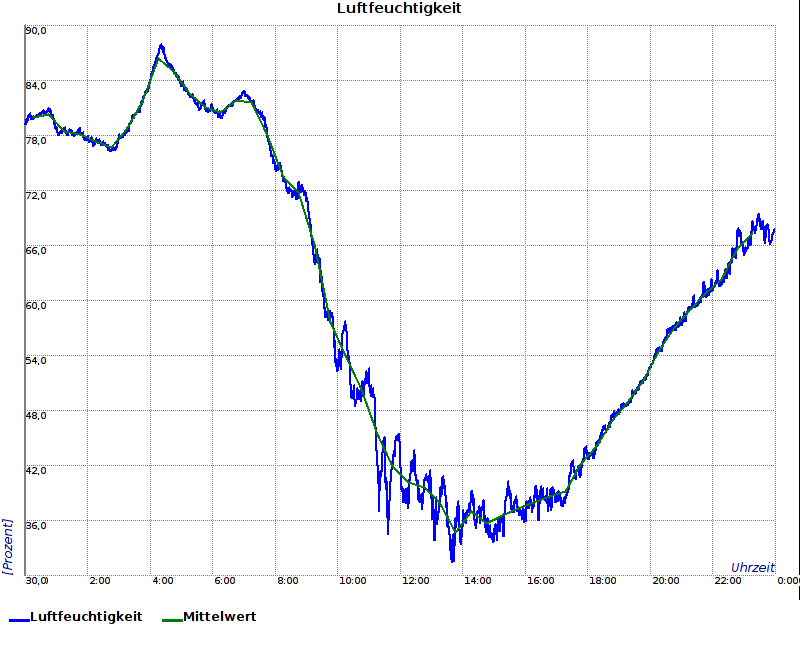The image size is (800, 650).
Task: Click the 22:00 x-axis tick label
Action: (x=728, y=581)
